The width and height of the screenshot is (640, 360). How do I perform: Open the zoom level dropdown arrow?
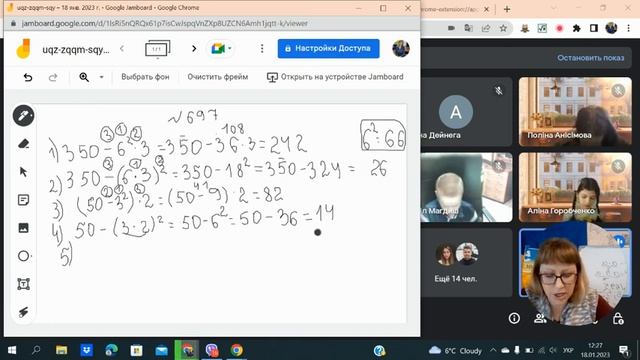tap(102, 77)
